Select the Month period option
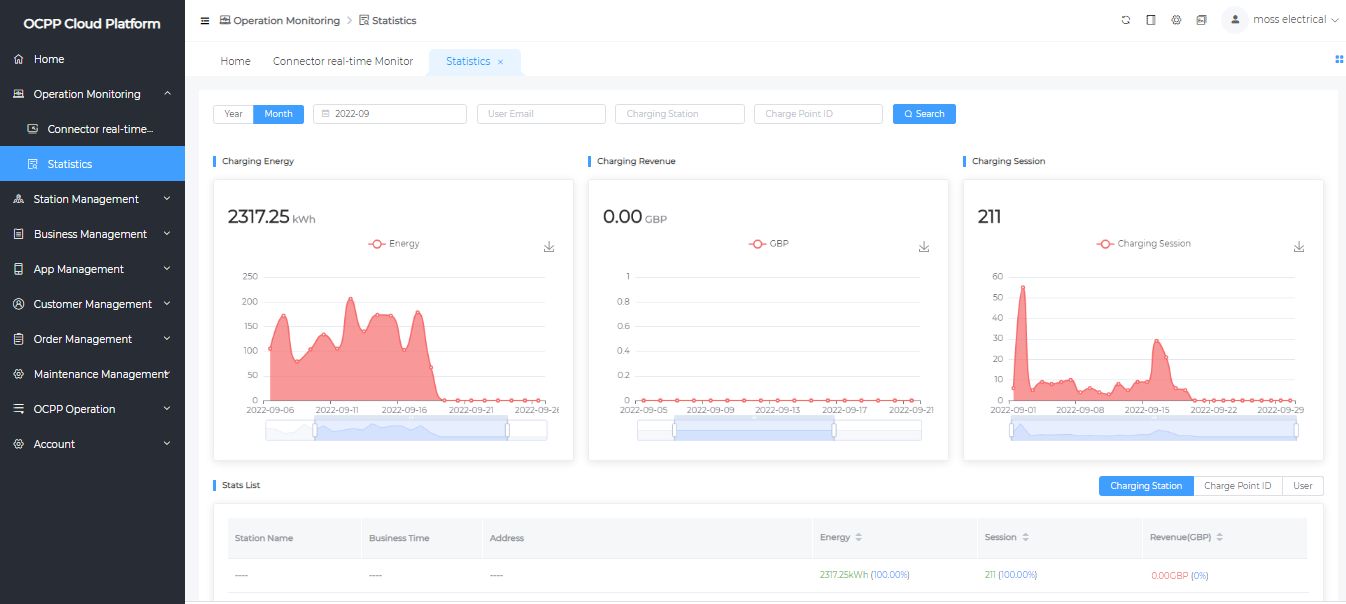This screenshot has width=1346, height=604. (279, 114)
